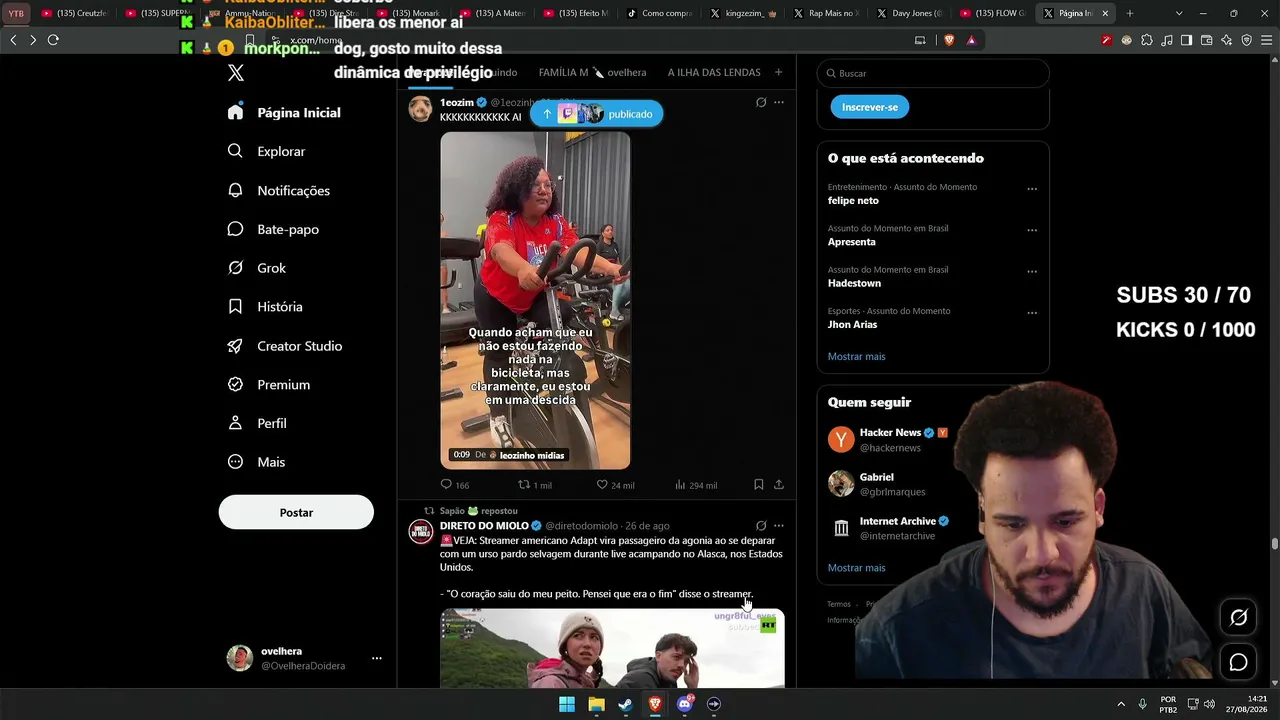Click Mostrar mais under trending topics
The height and width of the screenshot is (720, 1280).
(x=856, y=356)
